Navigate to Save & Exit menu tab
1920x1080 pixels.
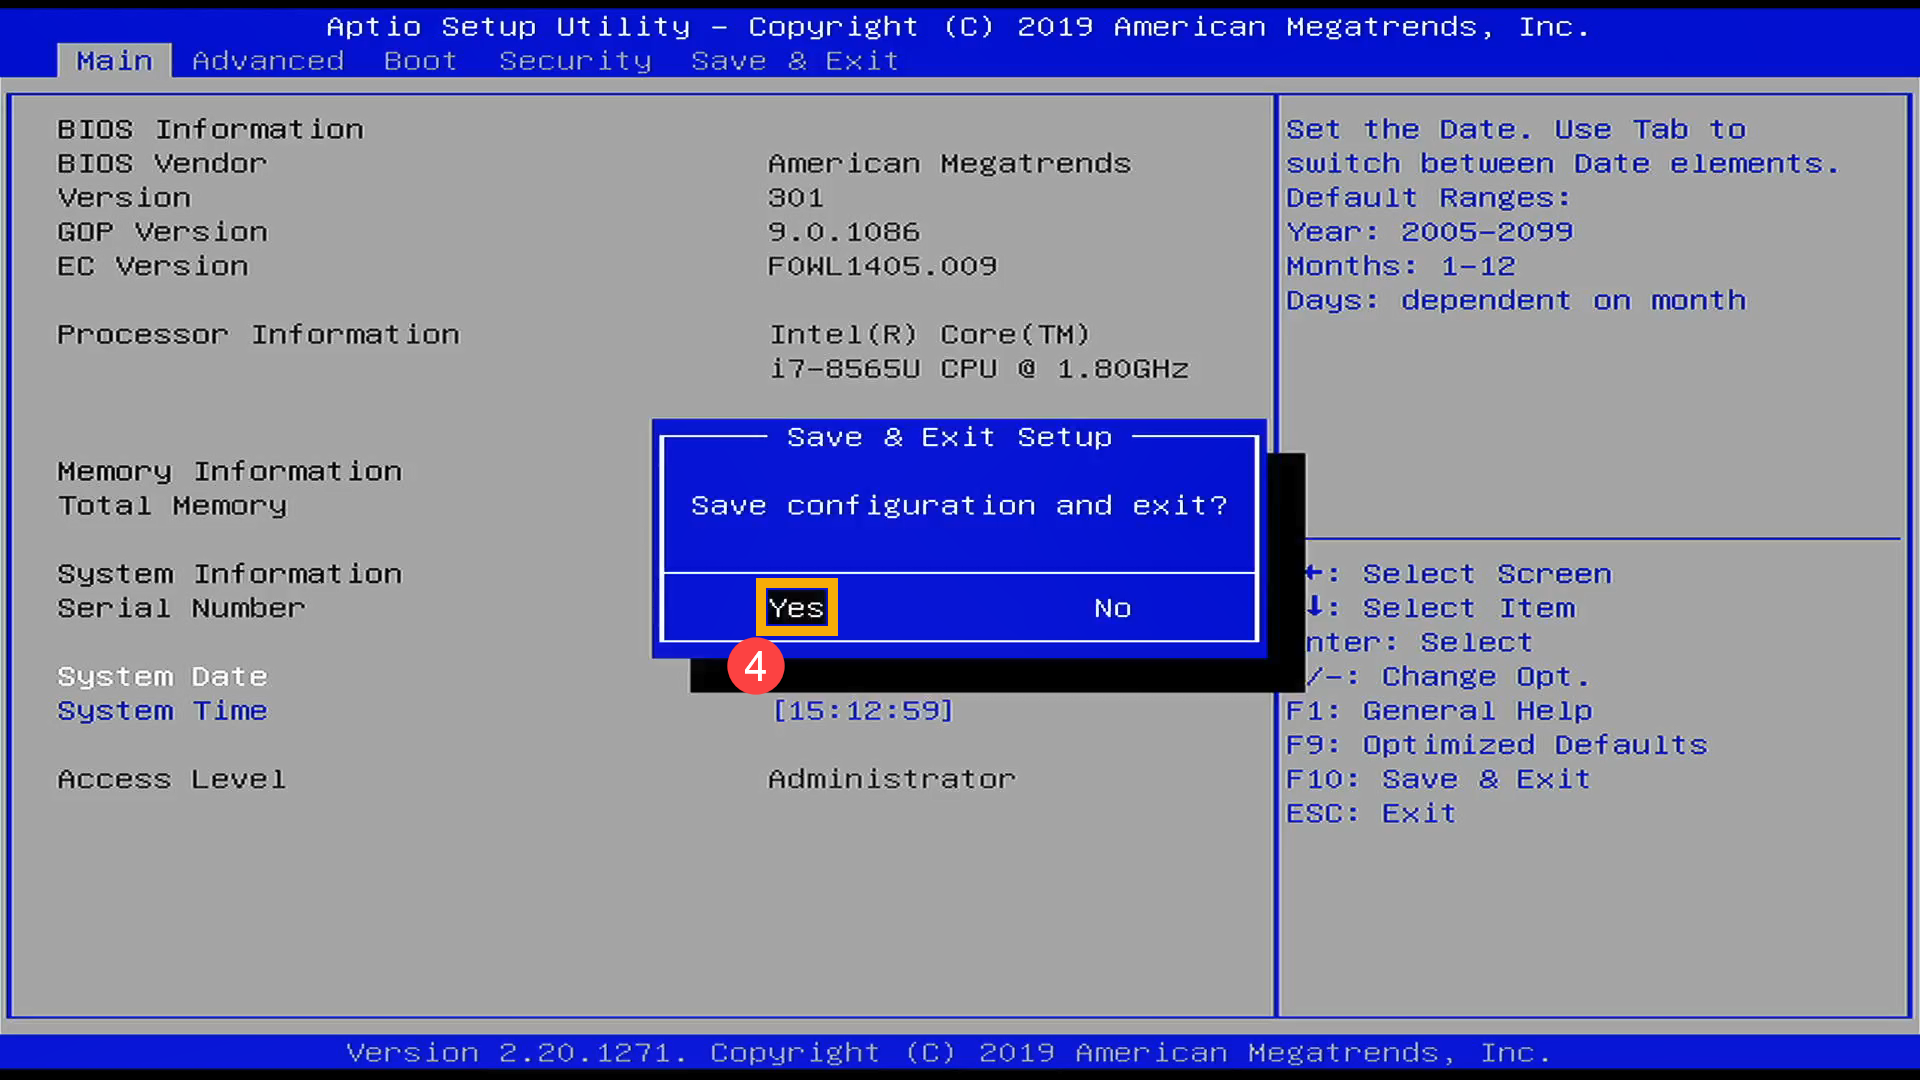(794, 61)
